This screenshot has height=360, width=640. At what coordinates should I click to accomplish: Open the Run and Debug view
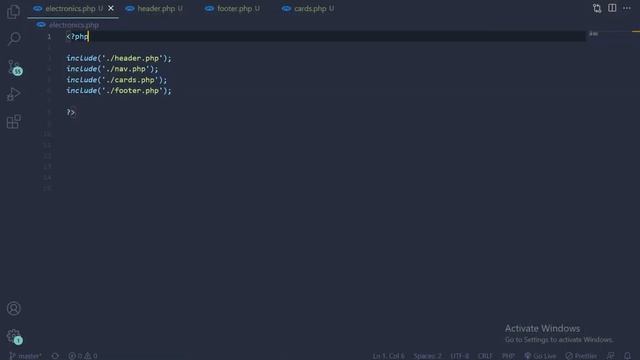pyautogui.click(x=13, y=94)
